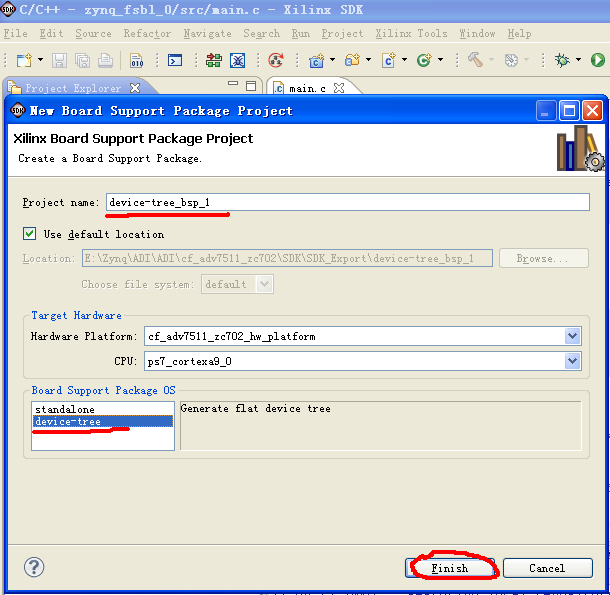
Task: Minimize the New Board Support Package dialog
Action: click(x=546, y=111)
